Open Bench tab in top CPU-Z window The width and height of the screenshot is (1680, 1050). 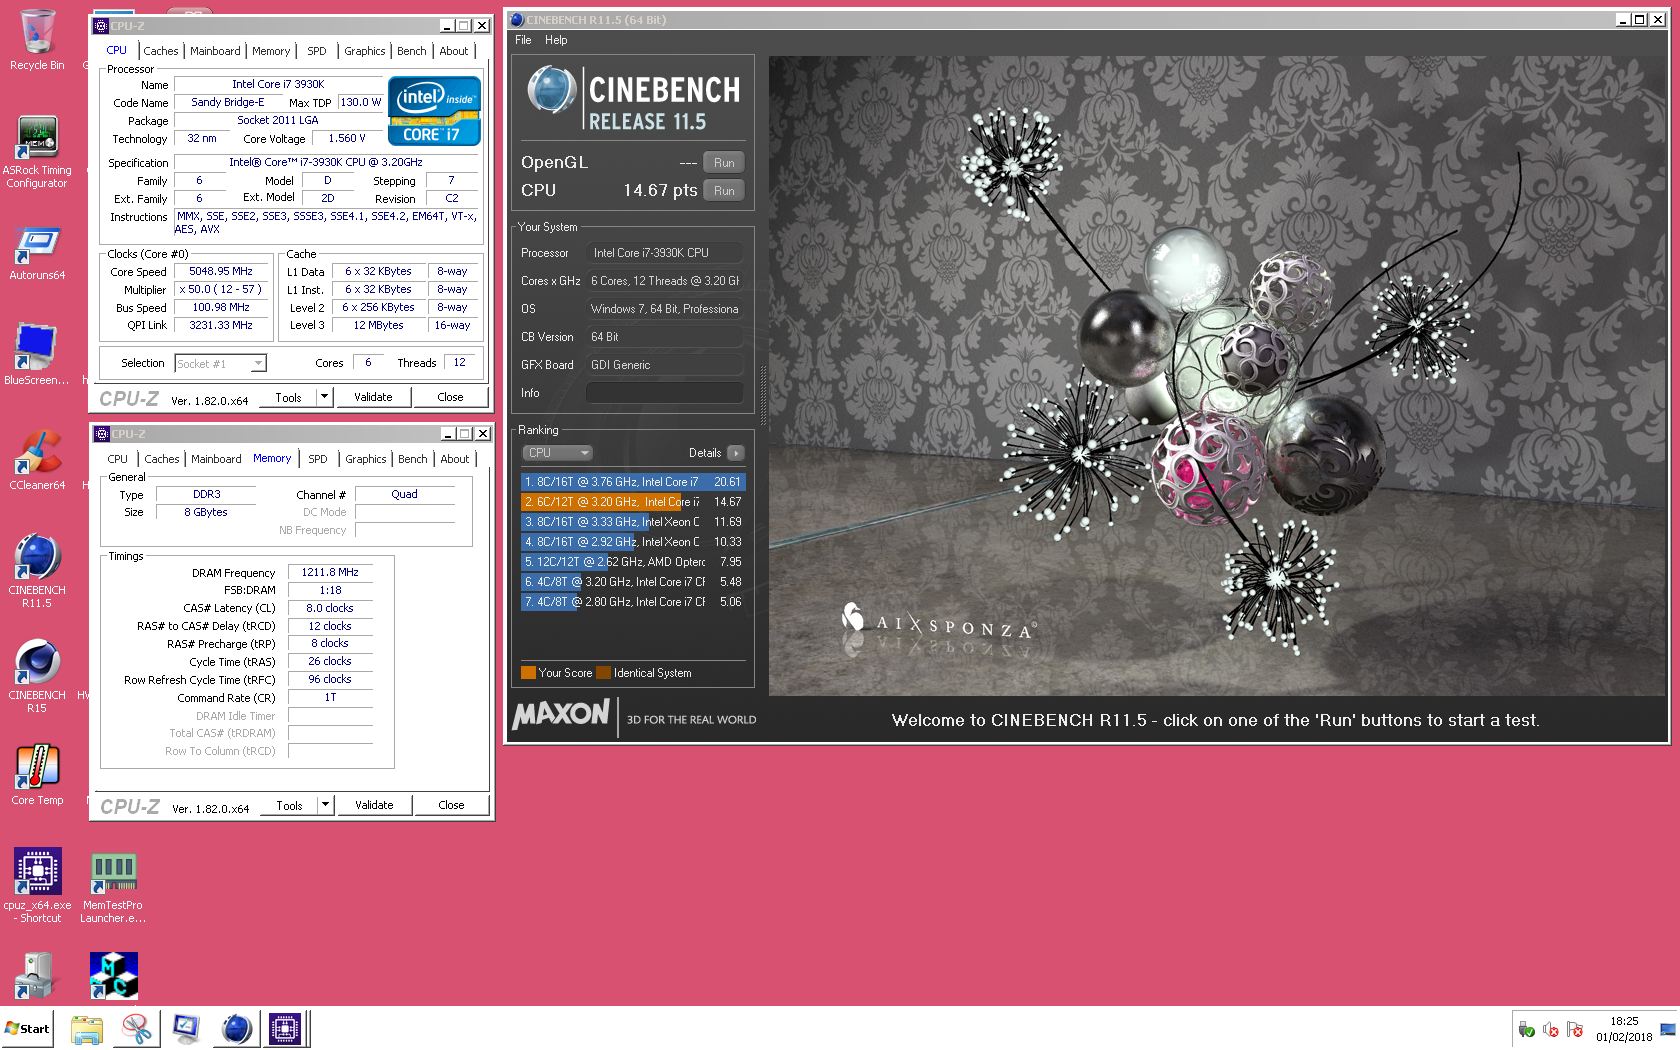click(x=411, y=51)
